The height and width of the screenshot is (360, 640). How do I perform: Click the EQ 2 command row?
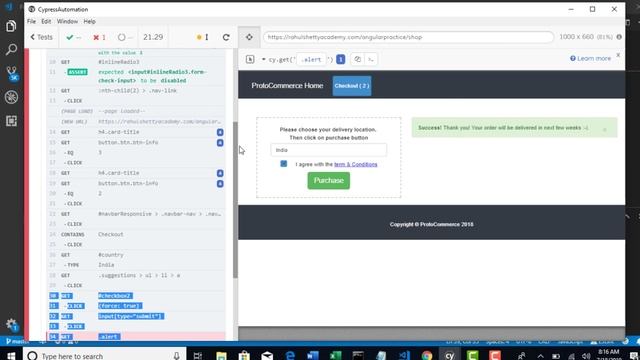coord(136,193)
